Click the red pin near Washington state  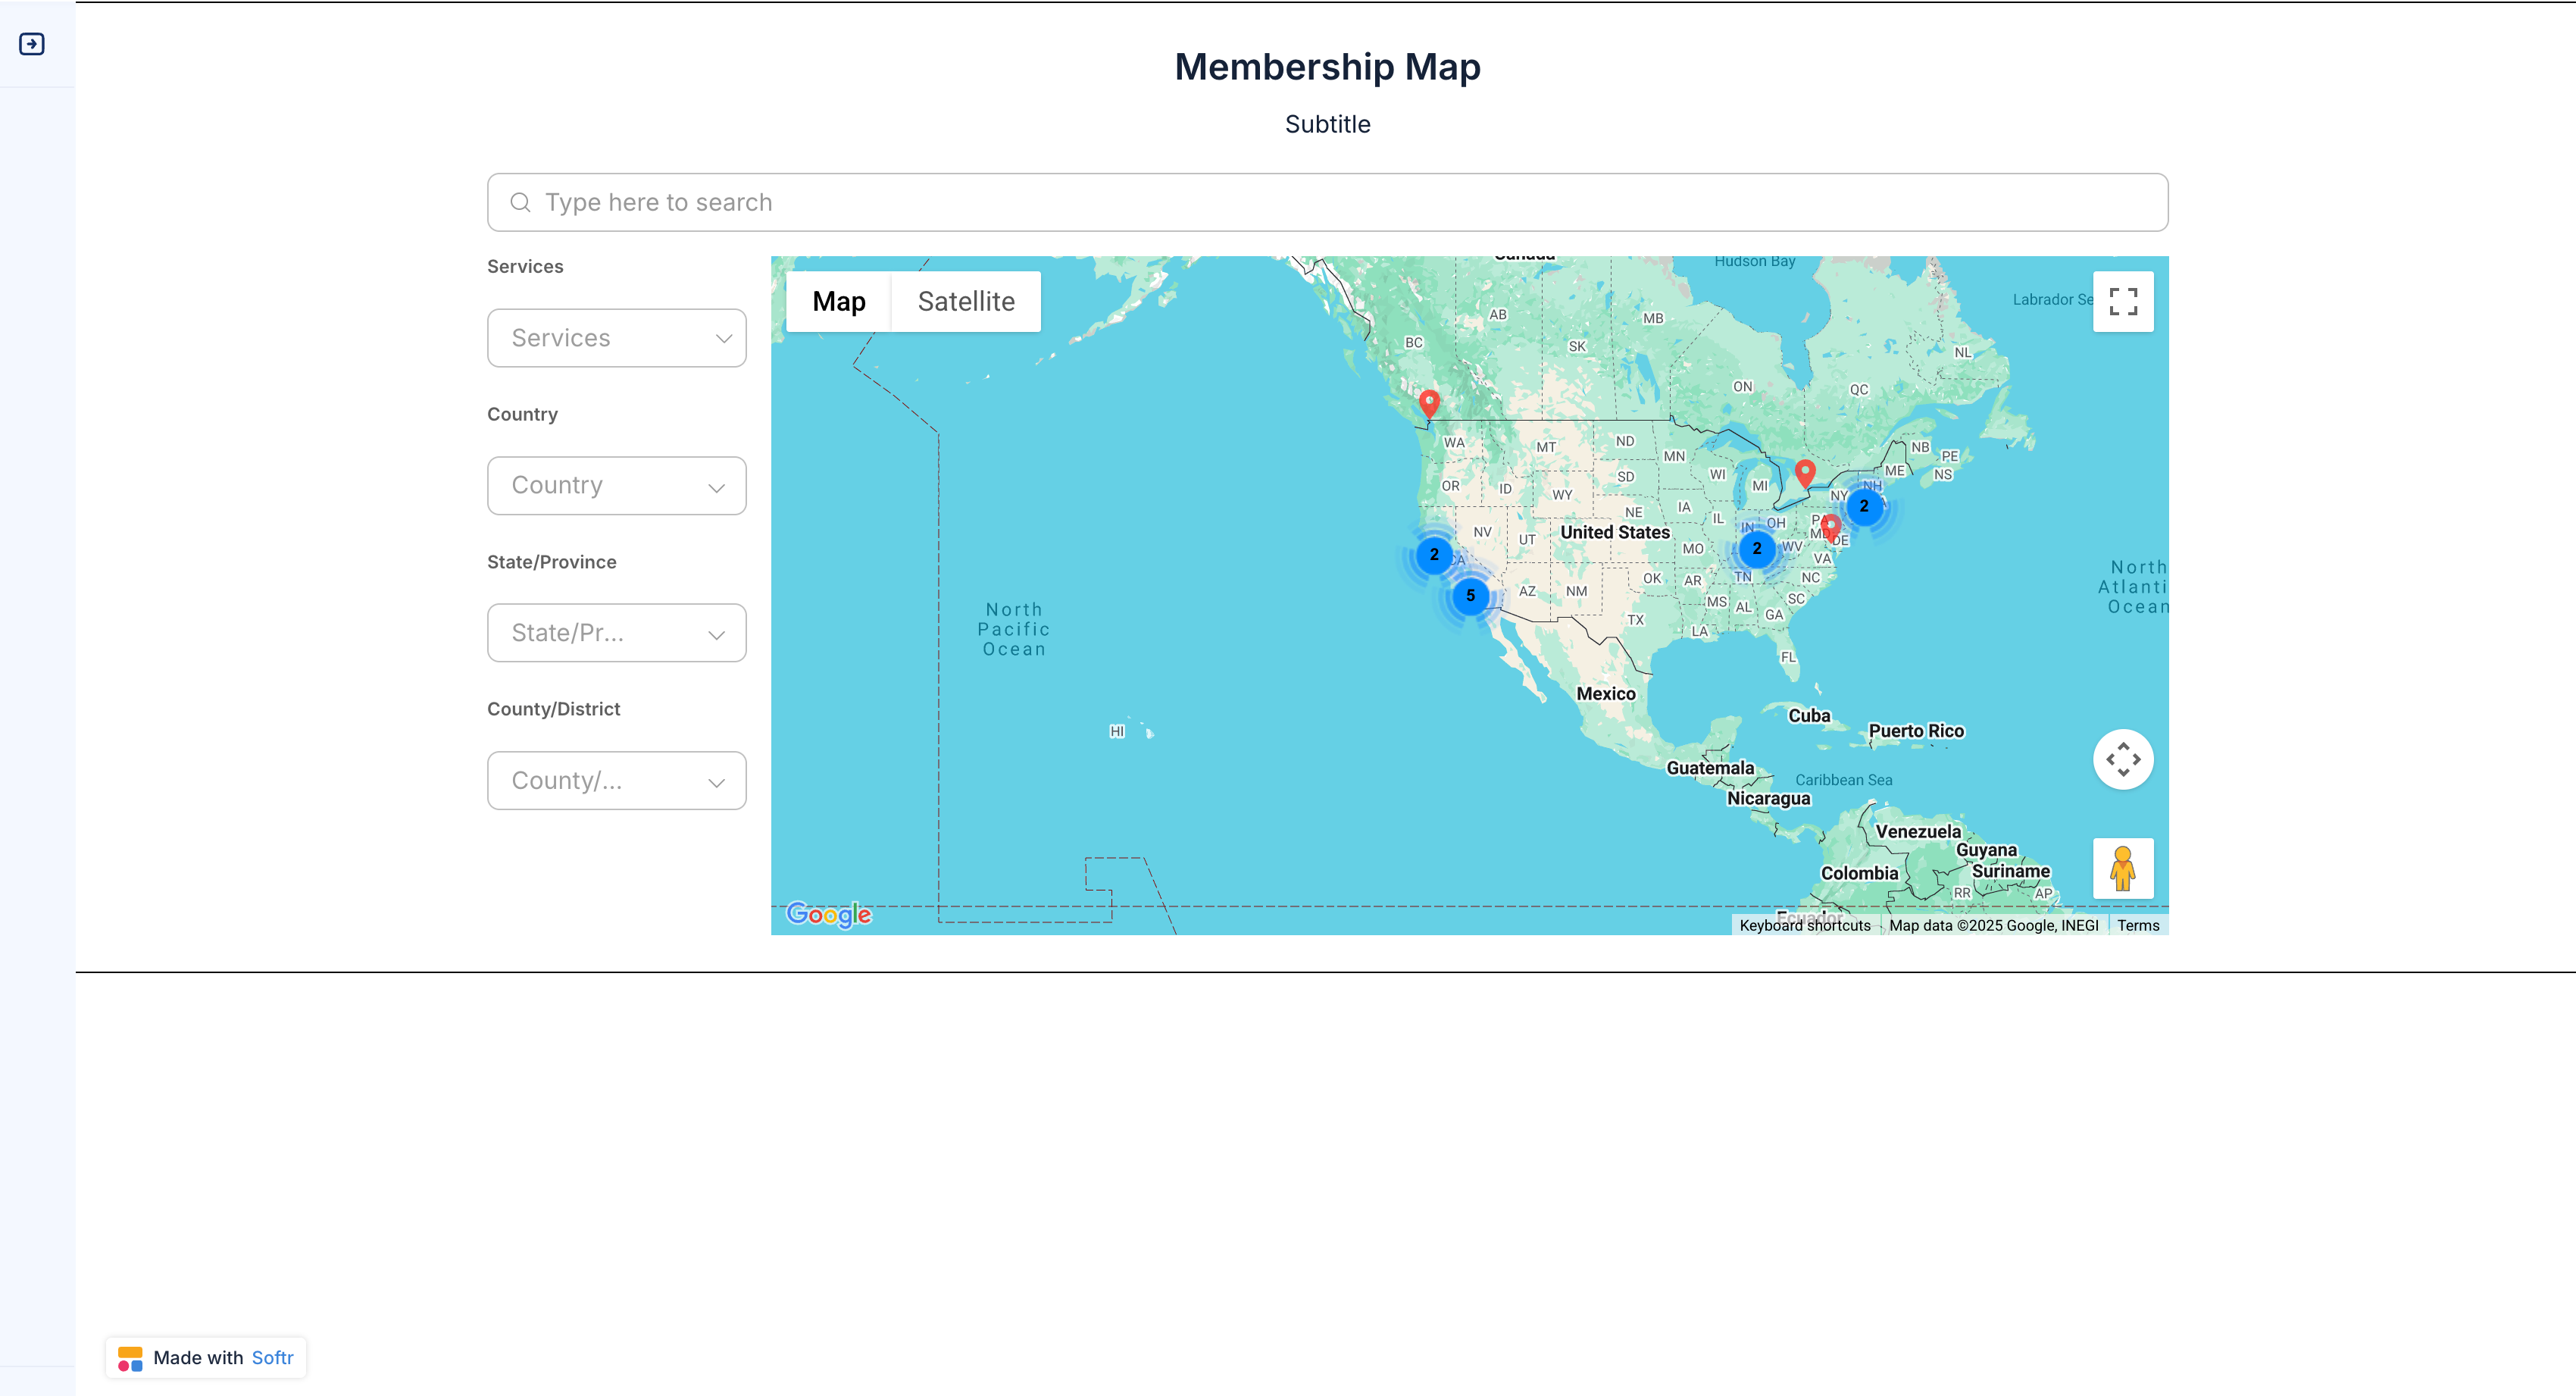(x=1429, y=402)
